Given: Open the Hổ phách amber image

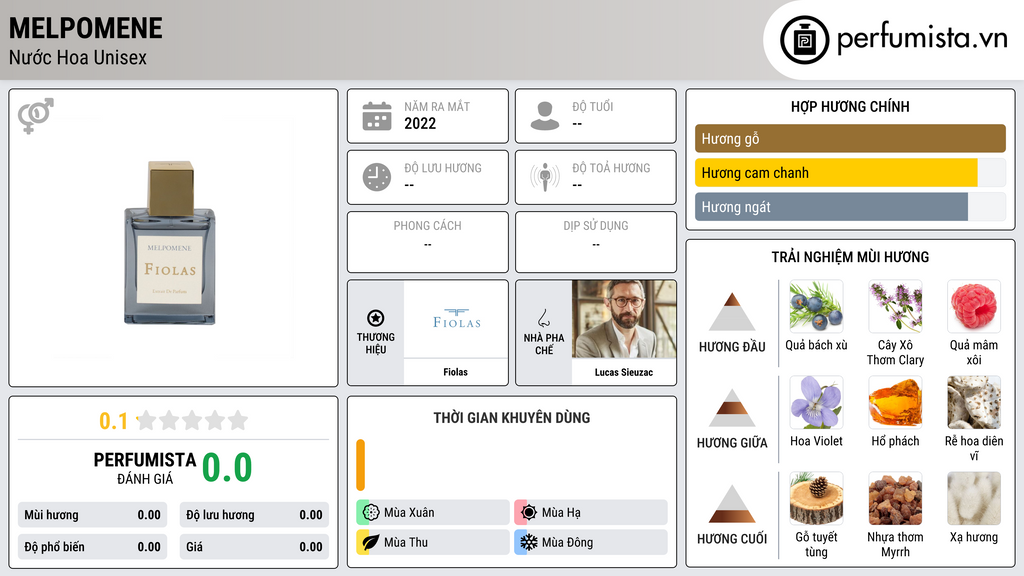Looking at the screenshot, I should pos(895,402).
